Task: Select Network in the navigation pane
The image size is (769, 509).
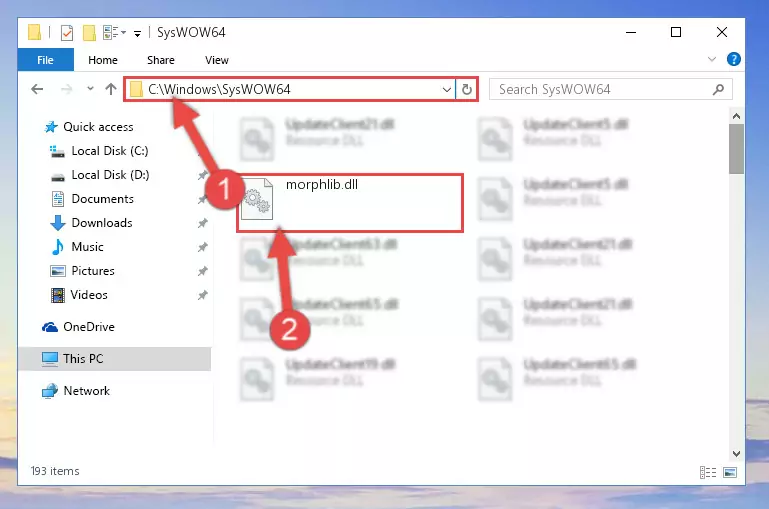Action: pyautogui.click(x=76, y=391)
